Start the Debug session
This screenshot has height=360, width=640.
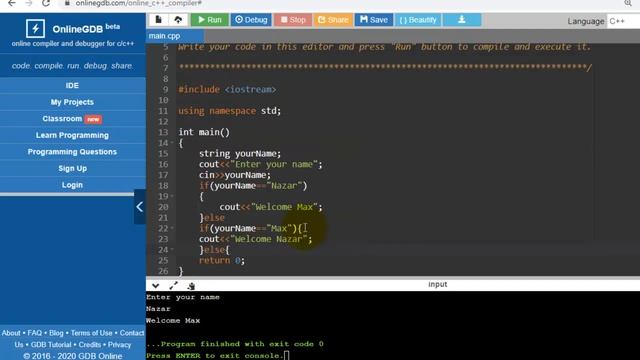[x=251, y=20]
